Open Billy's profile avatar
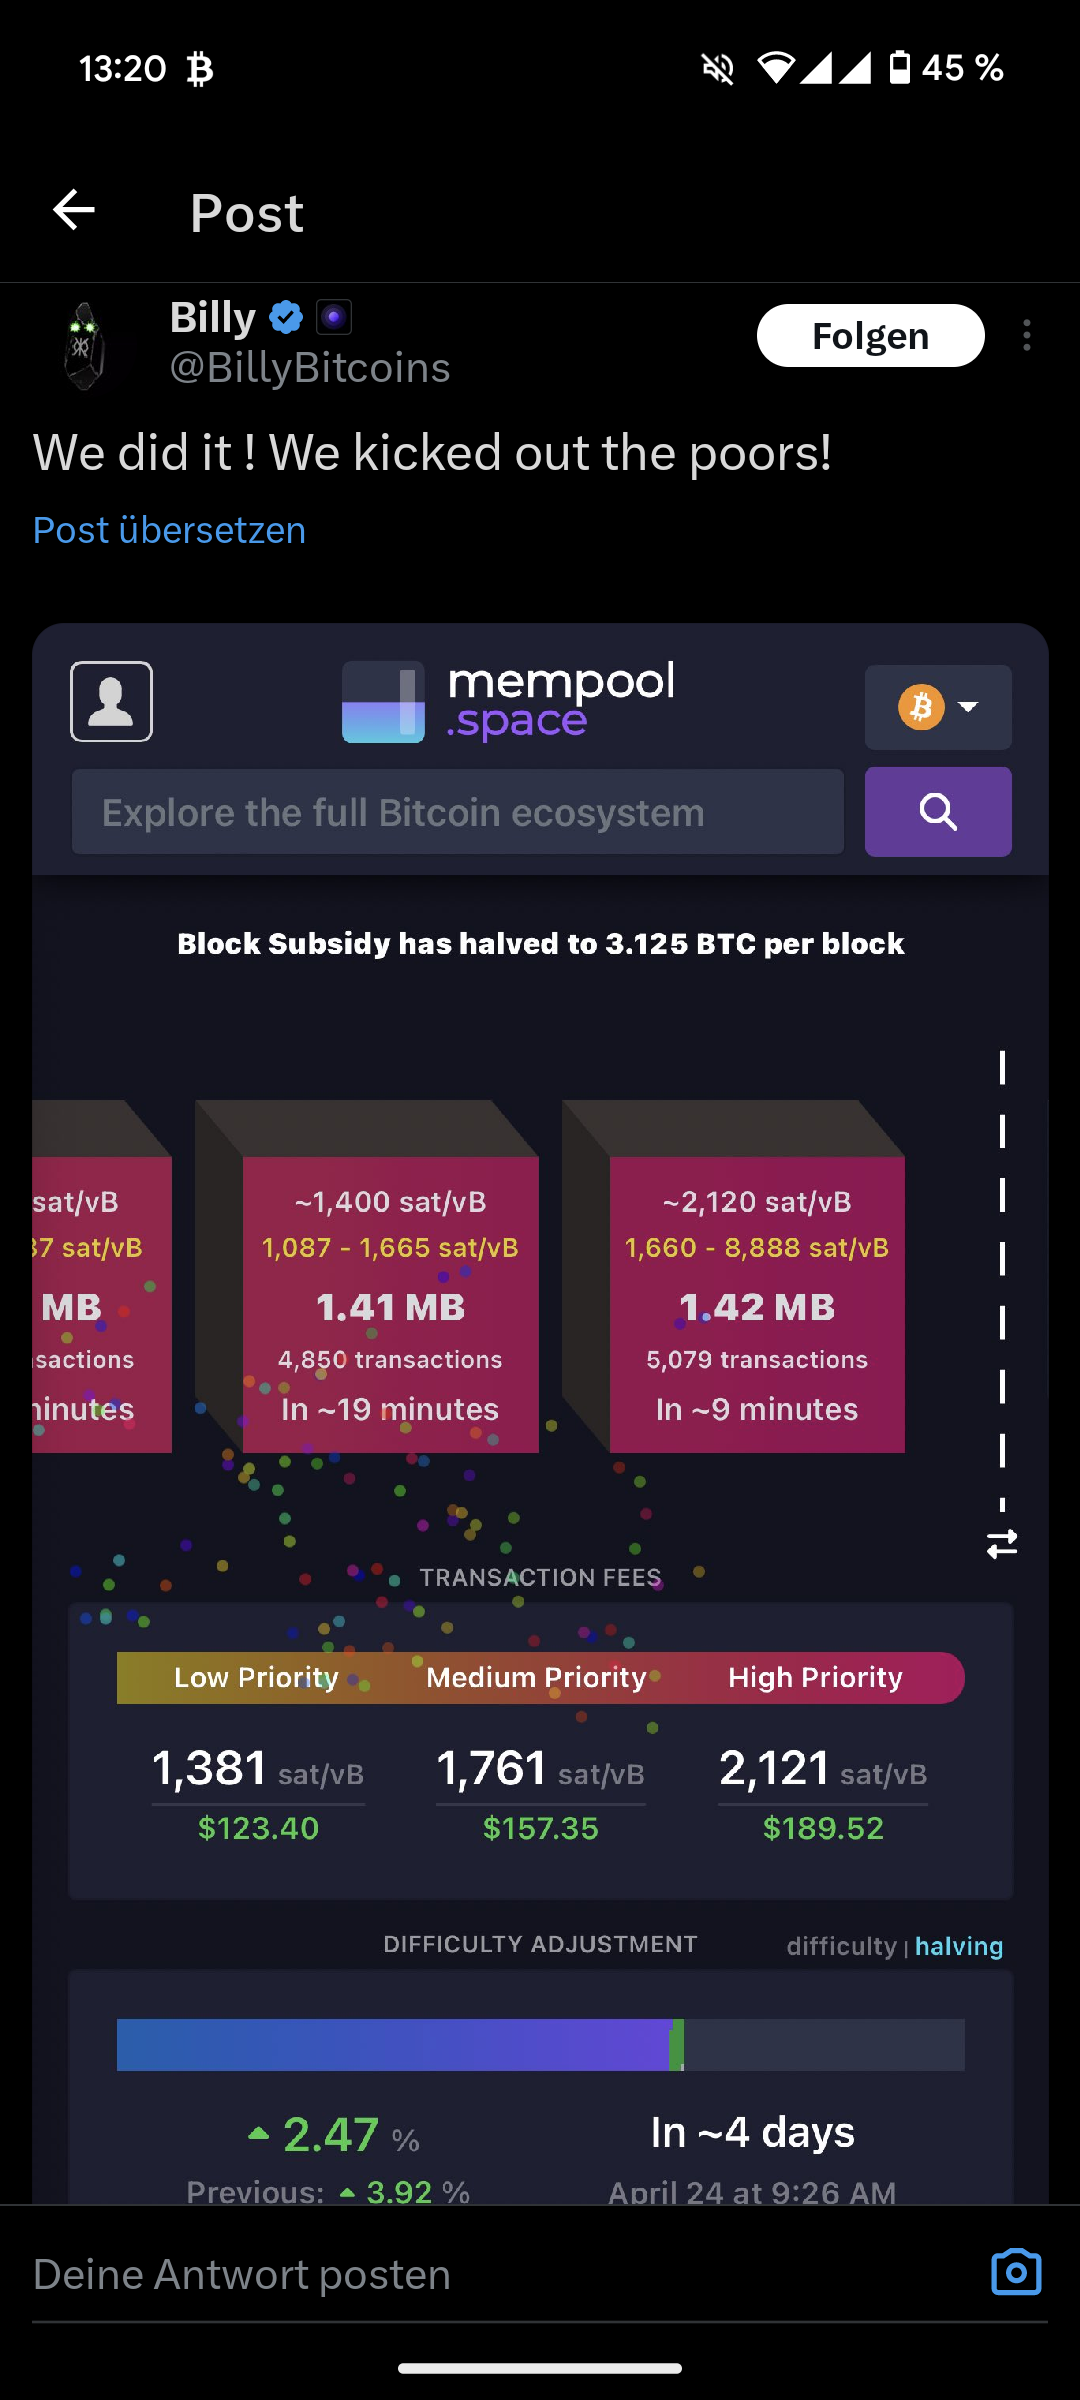Image resolution: width=1080 pixels, height=2400 pixels. click(x=85, y=345)
